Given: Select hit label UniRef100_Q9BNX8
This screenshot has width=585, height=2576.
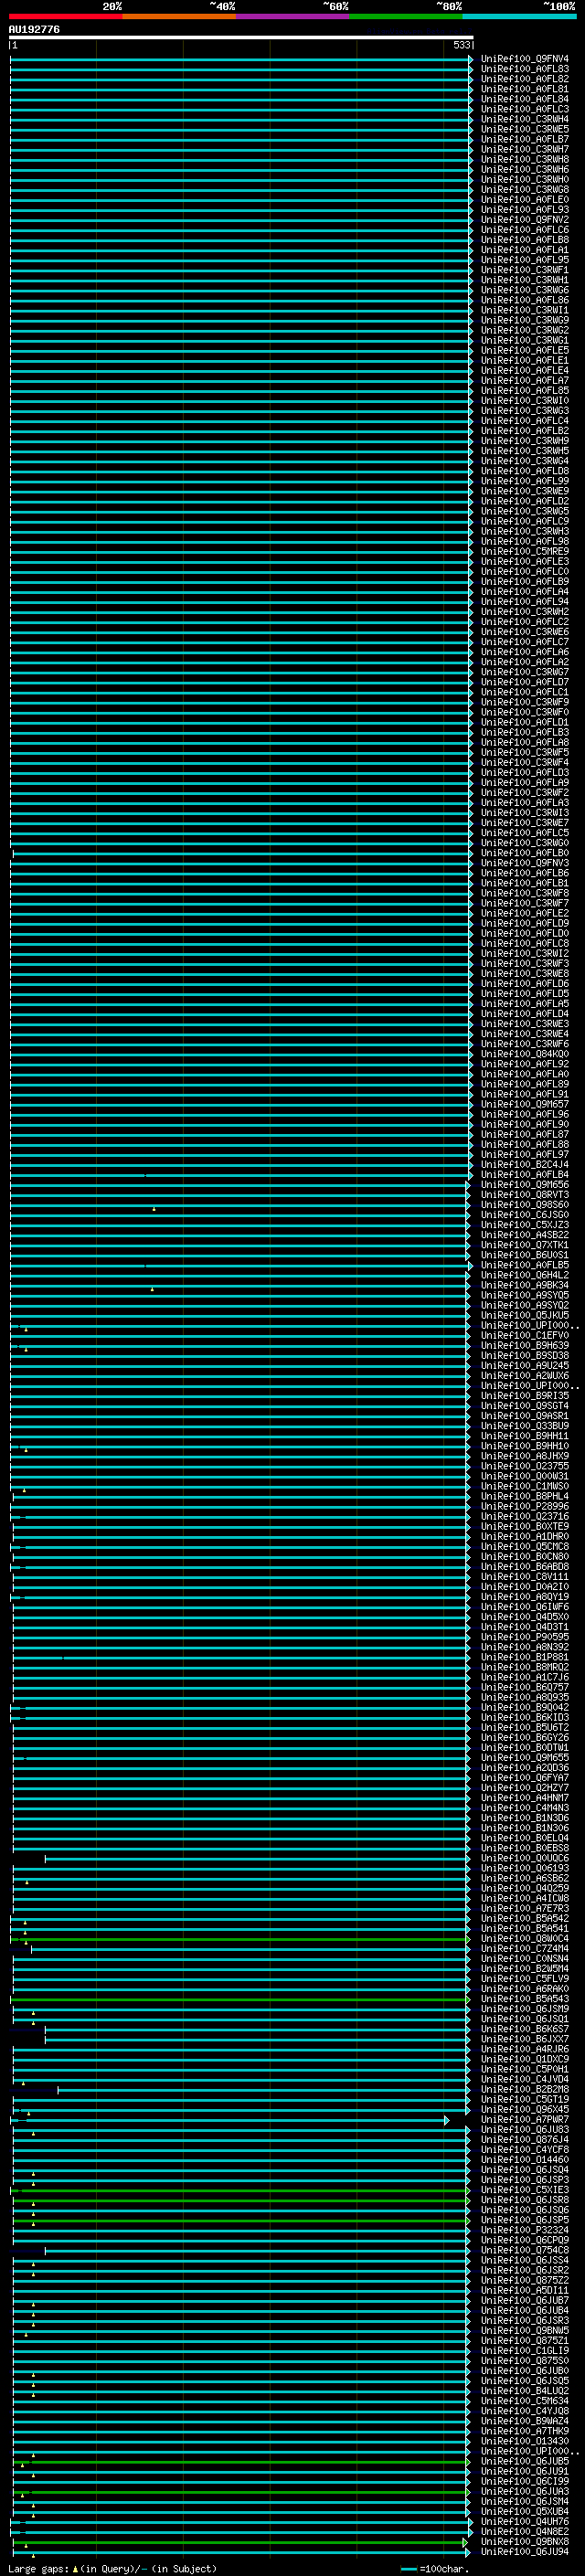Looking at the screenshot, I should click(525, 2542).
